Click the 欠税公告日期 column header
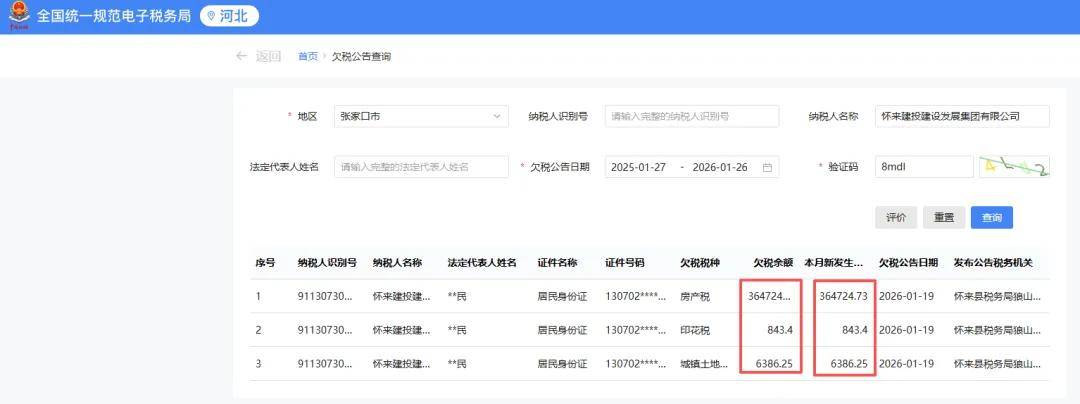The width and height of the screenshot is (1080, 404). click(908, 263)
